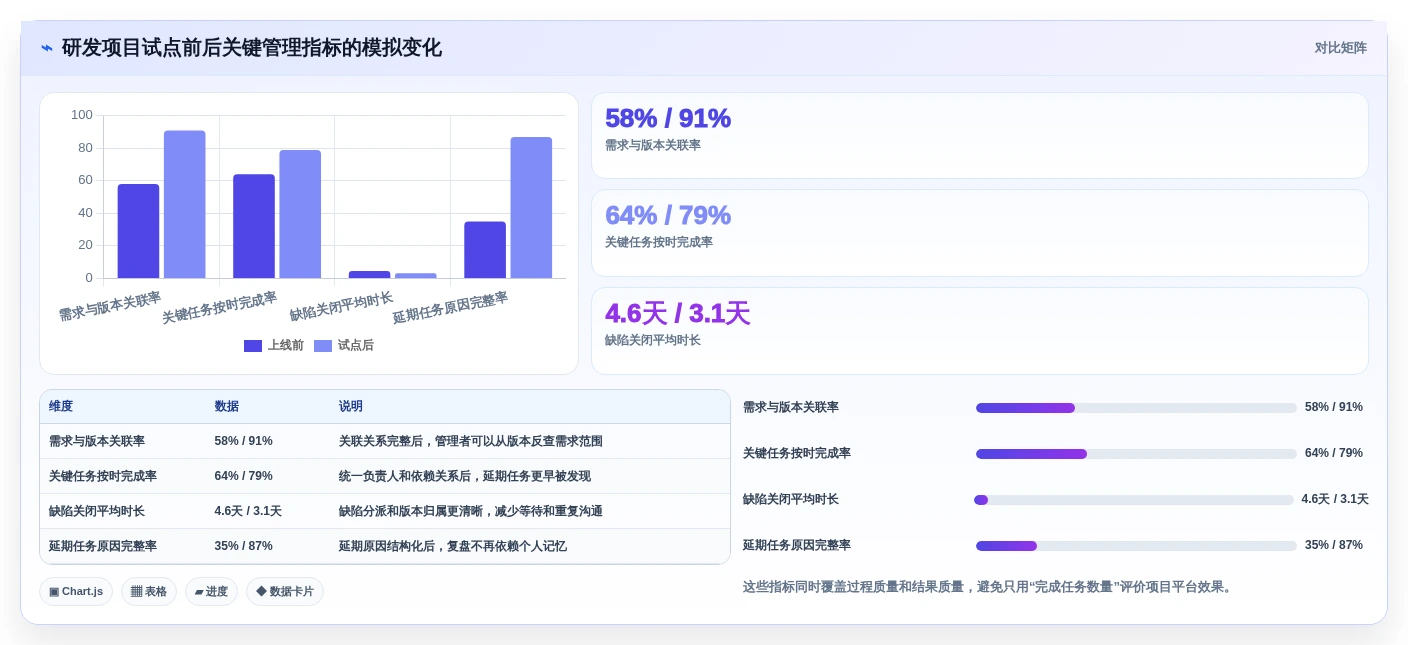The image size is (1408, 645).
Task: Click the dark 上线前 bar for 延期任务原因完整率
Action: pos(485,250)
